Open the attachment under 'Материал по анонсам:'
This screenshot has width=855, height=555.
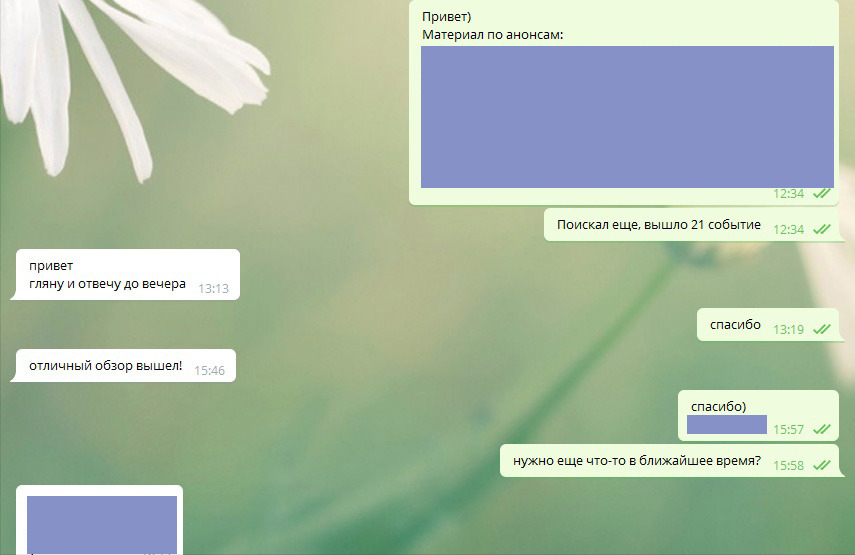point(627,117)
